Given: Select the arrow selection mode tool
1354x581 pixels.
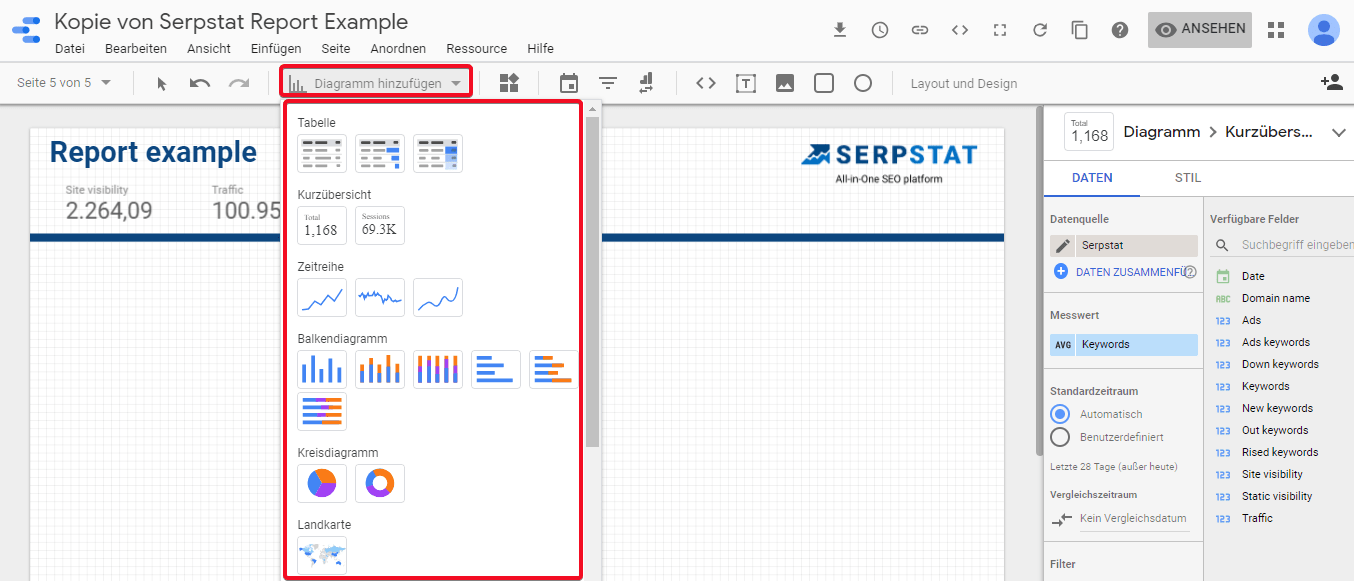Looking at the screenshot, I should [x=162, y=84].
